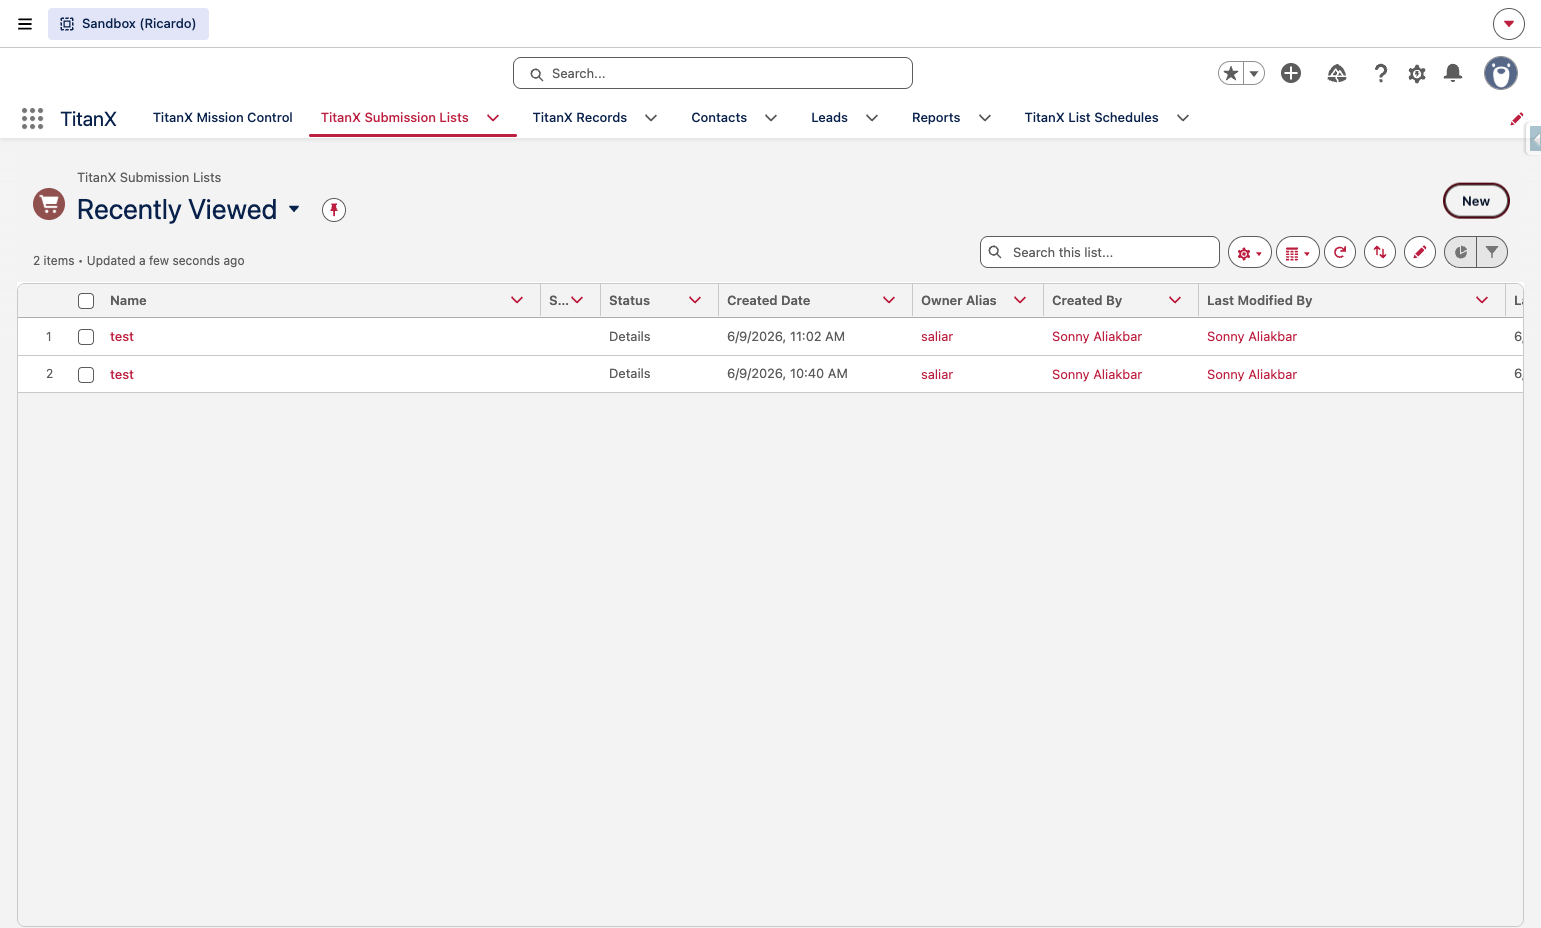Image resolution: width=1541 pixels, height=928 pixels.
Task: Open the Help question mark icon
Action: point(1381,73)
